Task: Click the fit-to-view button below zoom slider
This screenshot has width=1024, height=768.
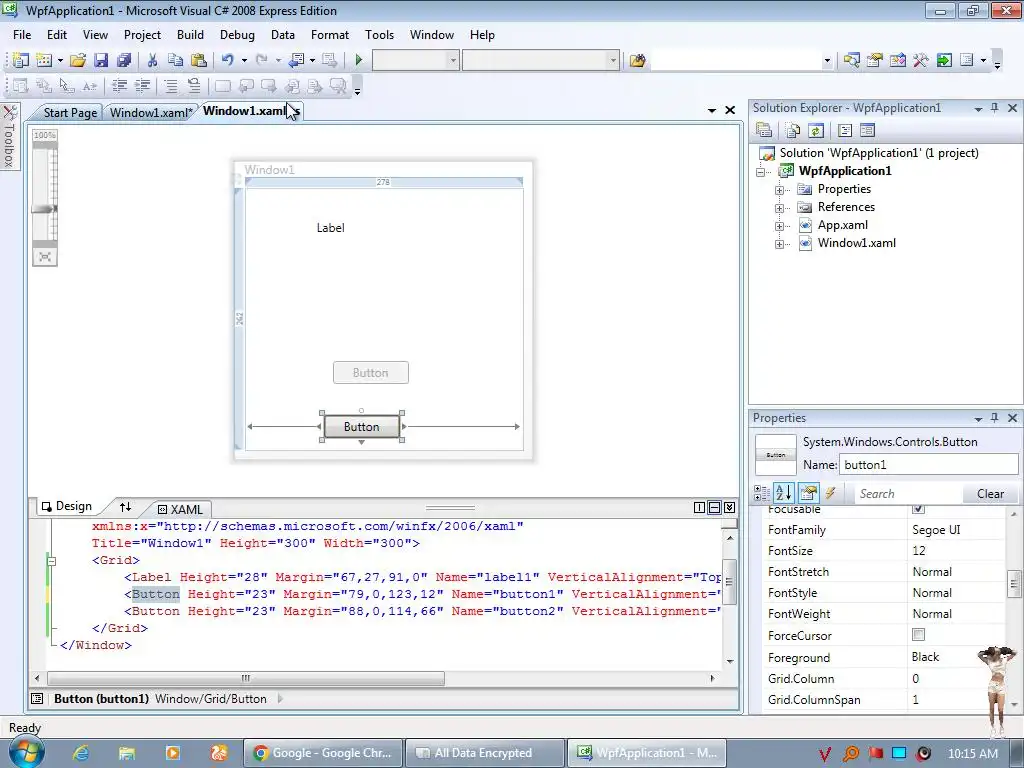Action: [45, 257]
